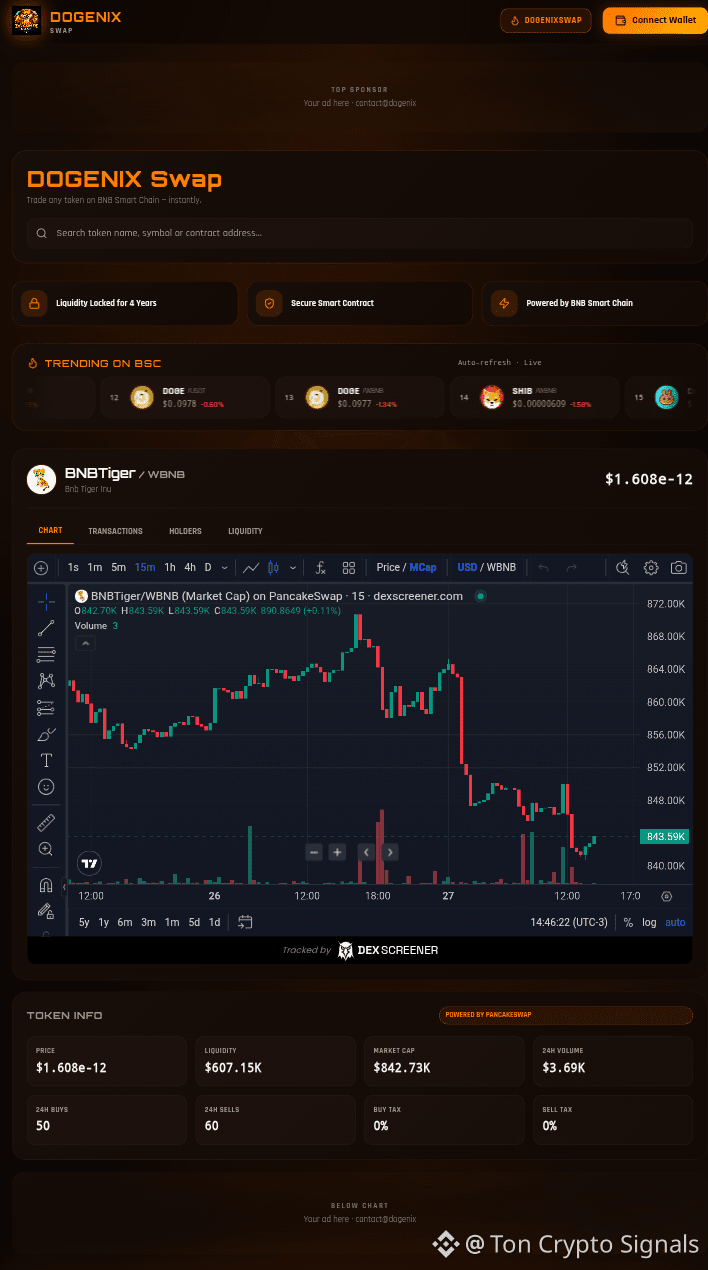Click the TradingView logo on chart

[x=90, y=862]
